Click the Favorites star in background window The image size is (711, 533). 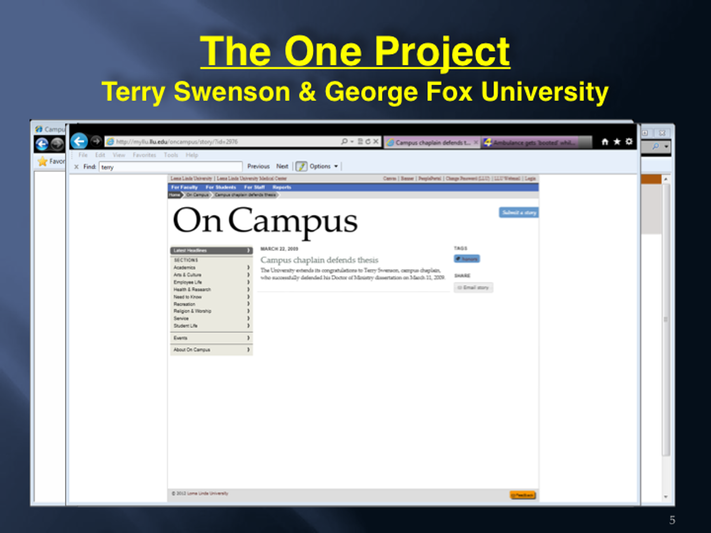click(43, 161)
